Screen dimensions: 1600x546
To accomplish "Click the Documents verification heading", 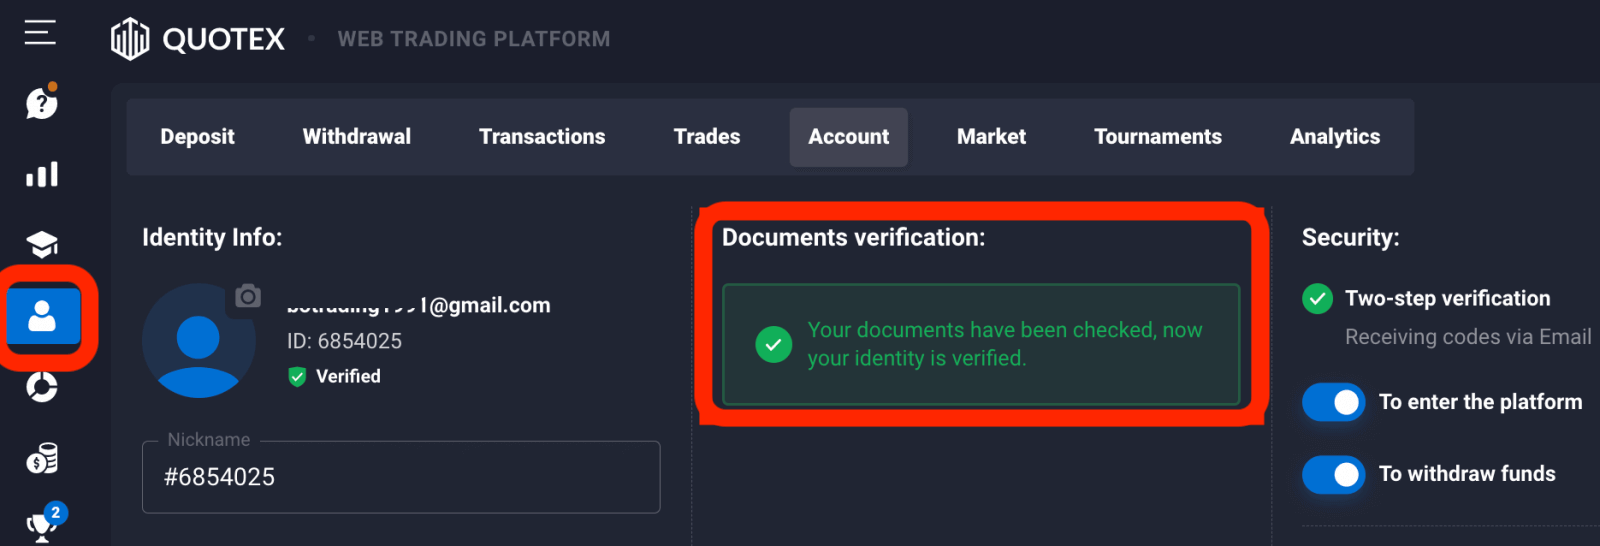I will point(854,237).
